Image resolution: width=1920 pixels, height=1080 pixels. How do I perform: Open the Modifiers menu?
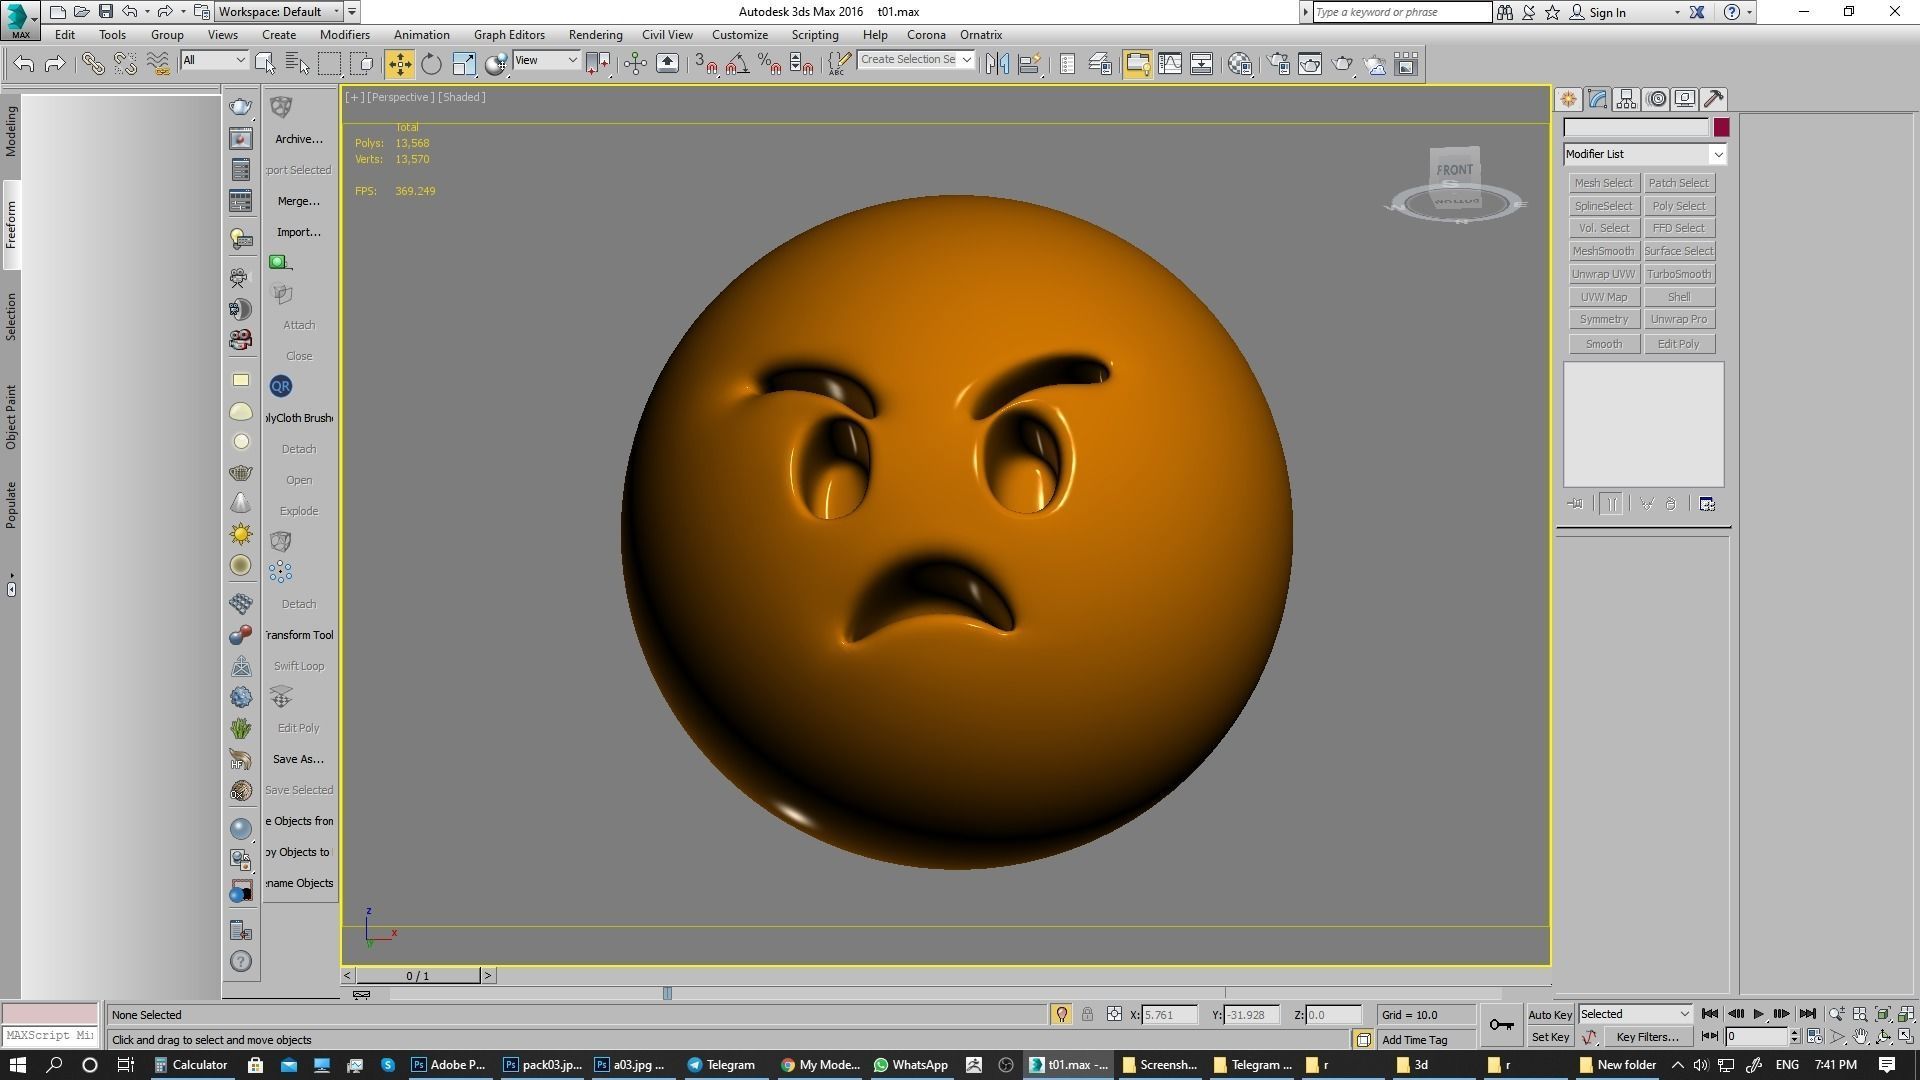[x=345, y=35]
